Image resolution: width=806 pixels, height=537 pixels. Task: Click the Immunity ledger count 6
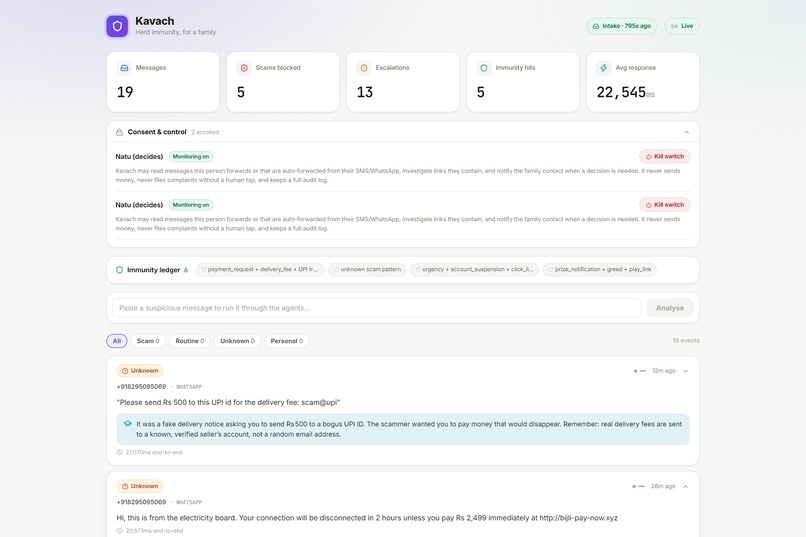pos(186,270)
